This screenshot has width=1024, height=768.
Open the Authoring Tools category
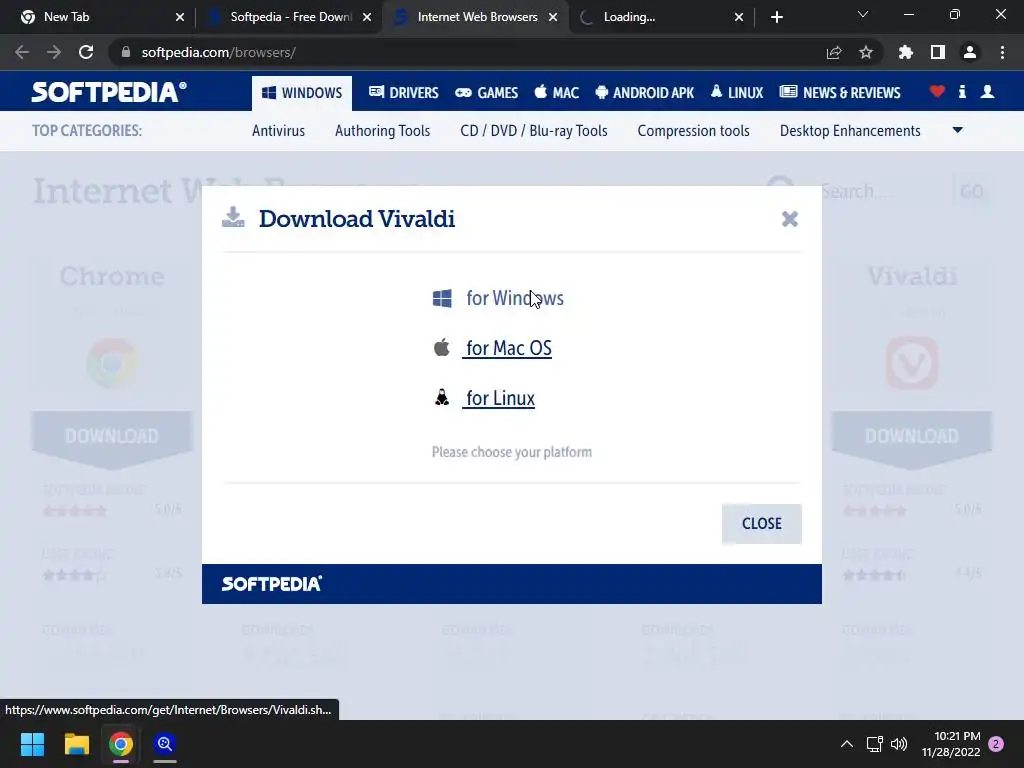(x=383, y=131)
